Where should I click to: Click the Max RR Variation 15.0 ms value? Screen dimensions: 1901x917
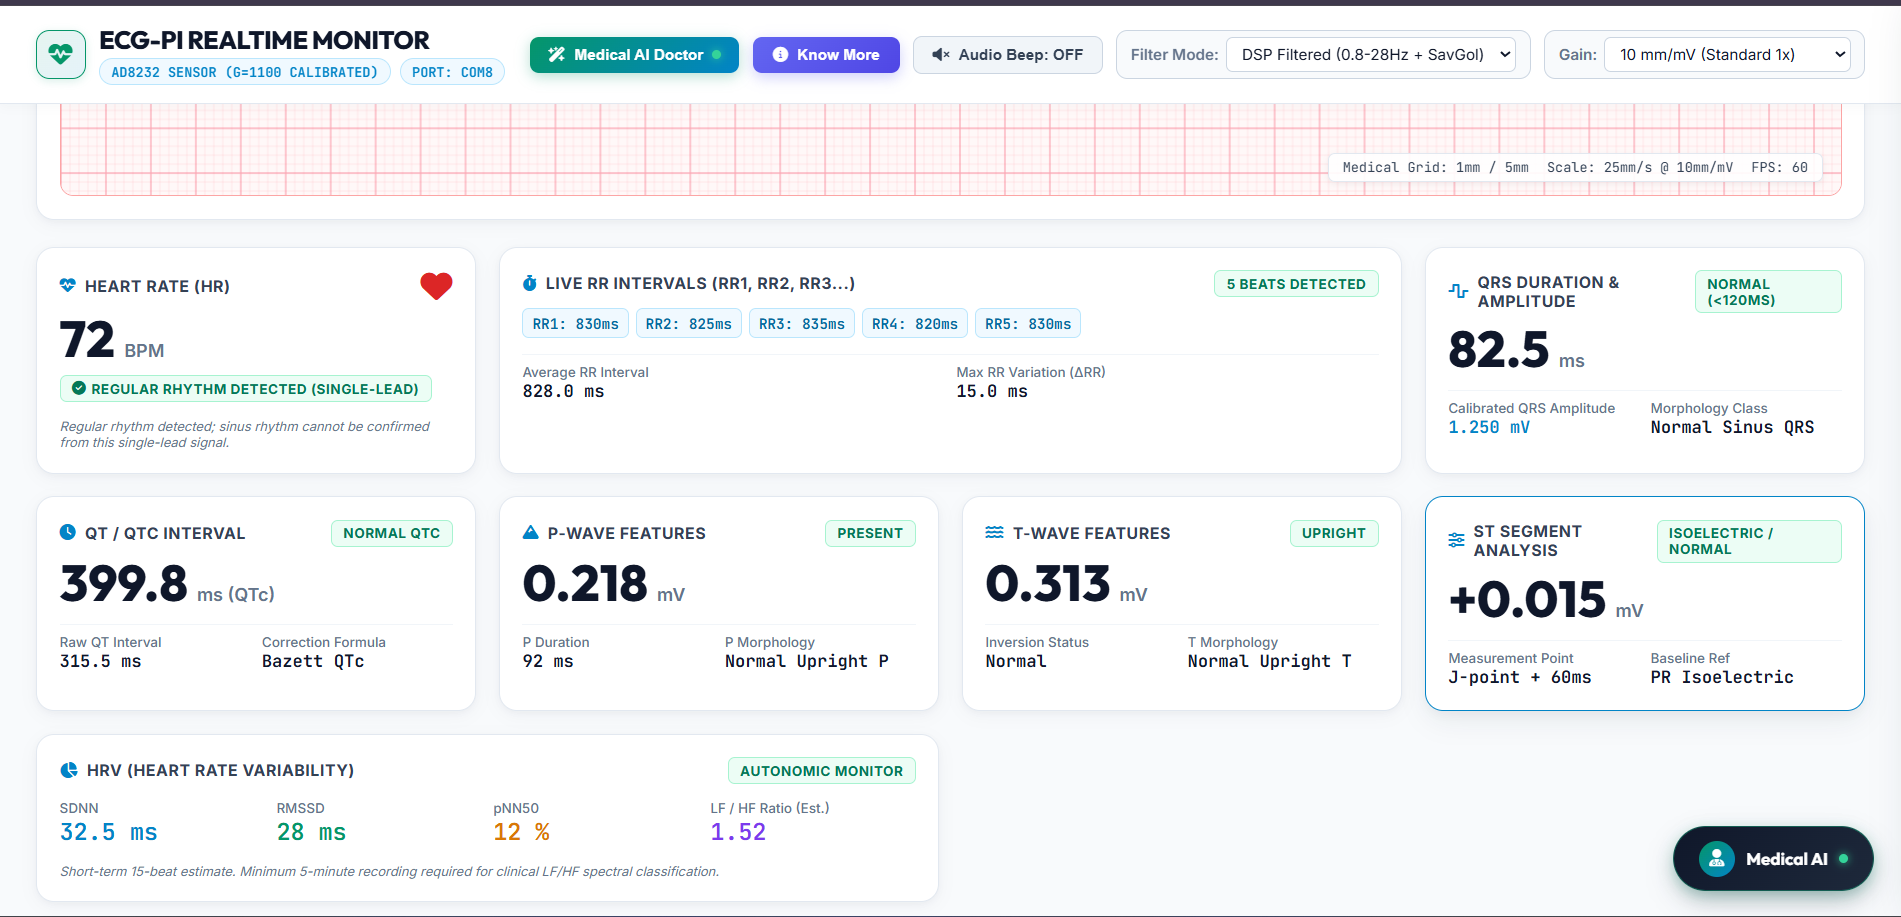tap(992, 391)
